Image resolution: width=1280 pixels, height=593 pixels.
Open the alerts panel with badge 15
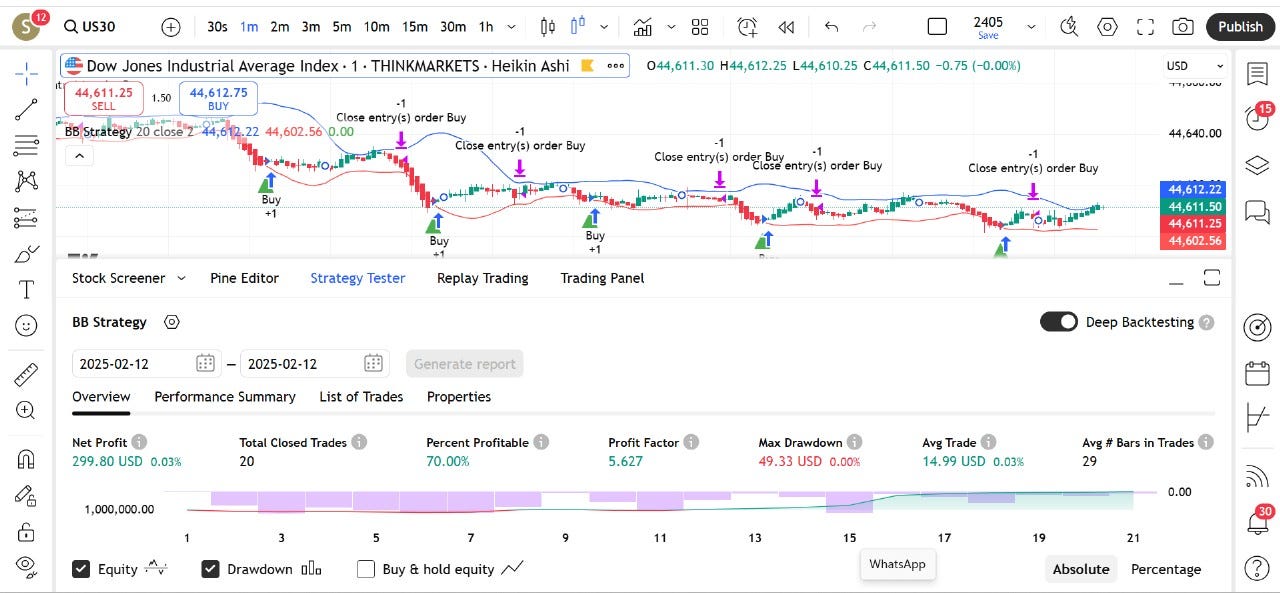click(1256, 118)
